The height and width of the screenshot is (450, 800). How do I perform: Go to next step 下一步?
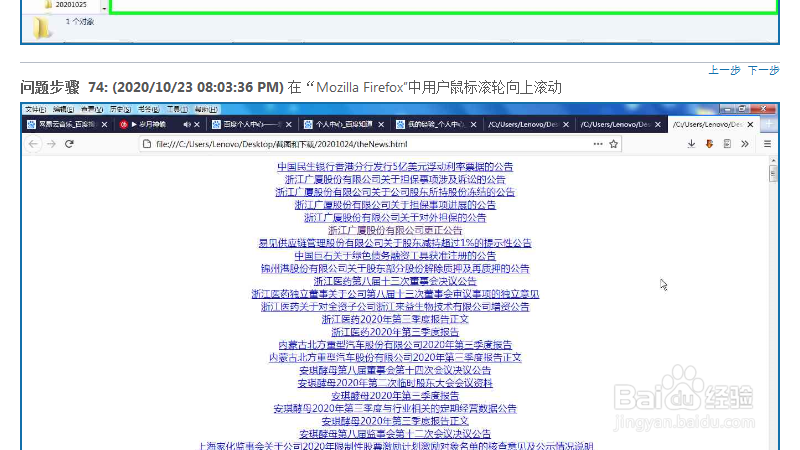click(x=764, y=70)
